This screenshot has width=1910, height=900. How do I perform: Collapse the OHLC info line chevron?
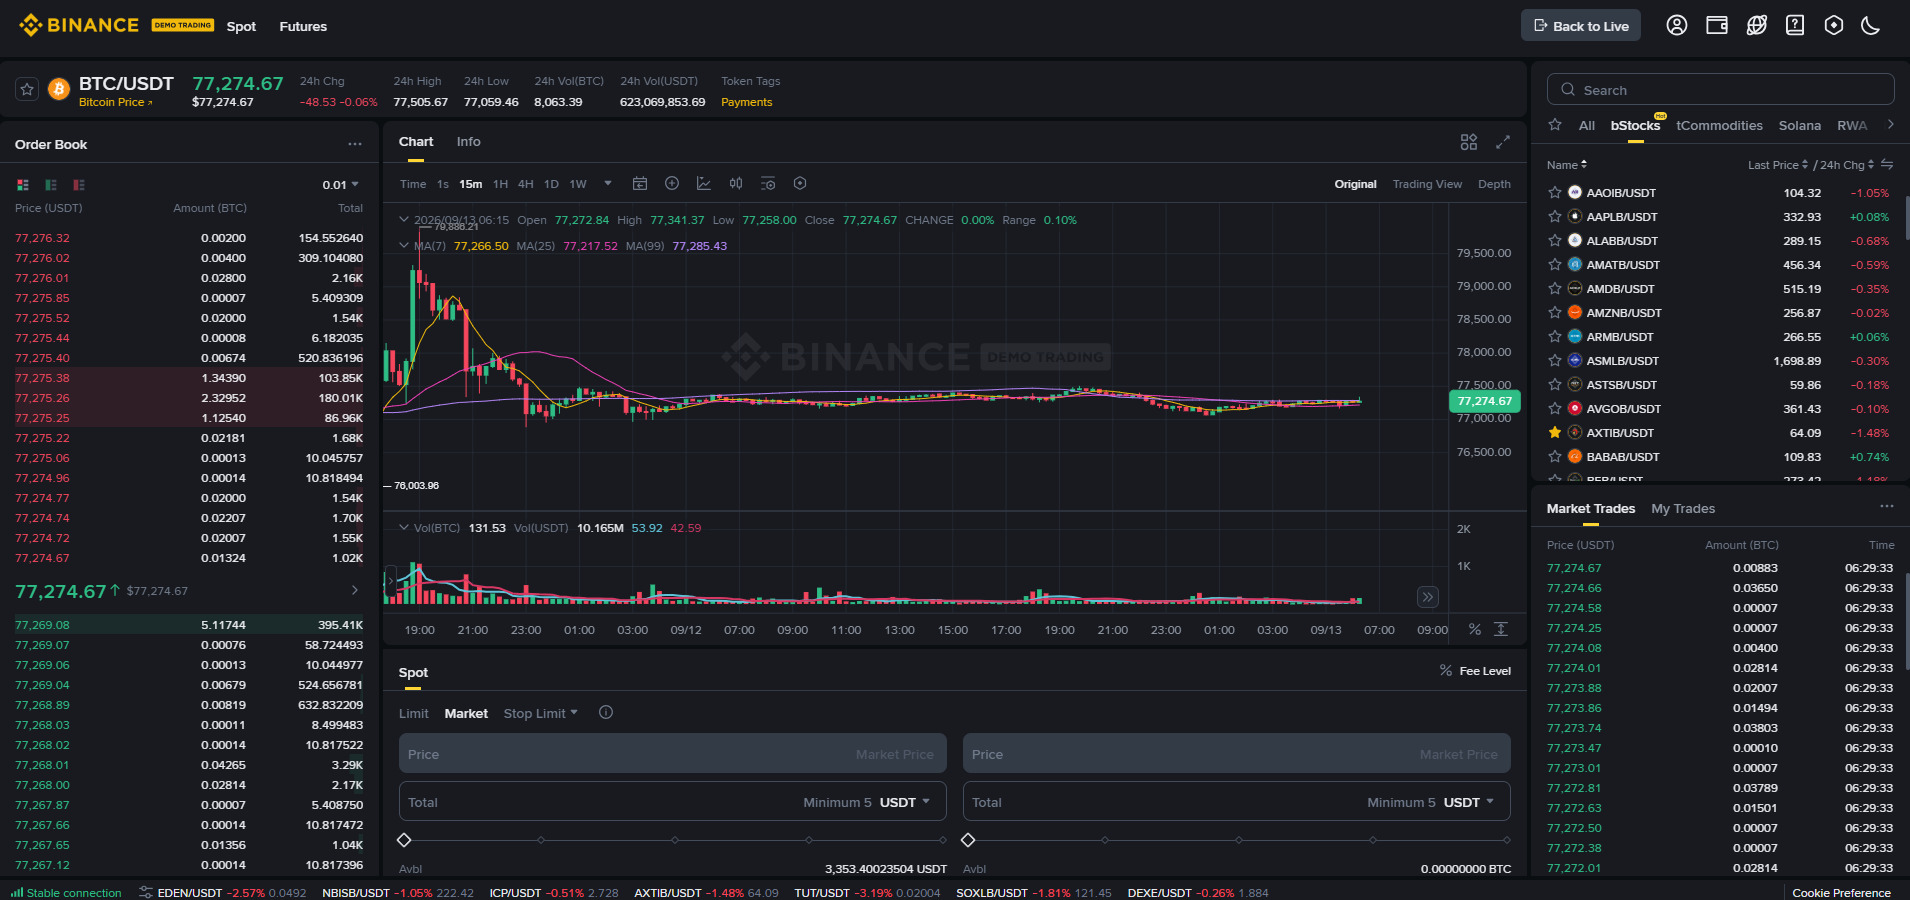pyautogui.click(x=404, y=220)
